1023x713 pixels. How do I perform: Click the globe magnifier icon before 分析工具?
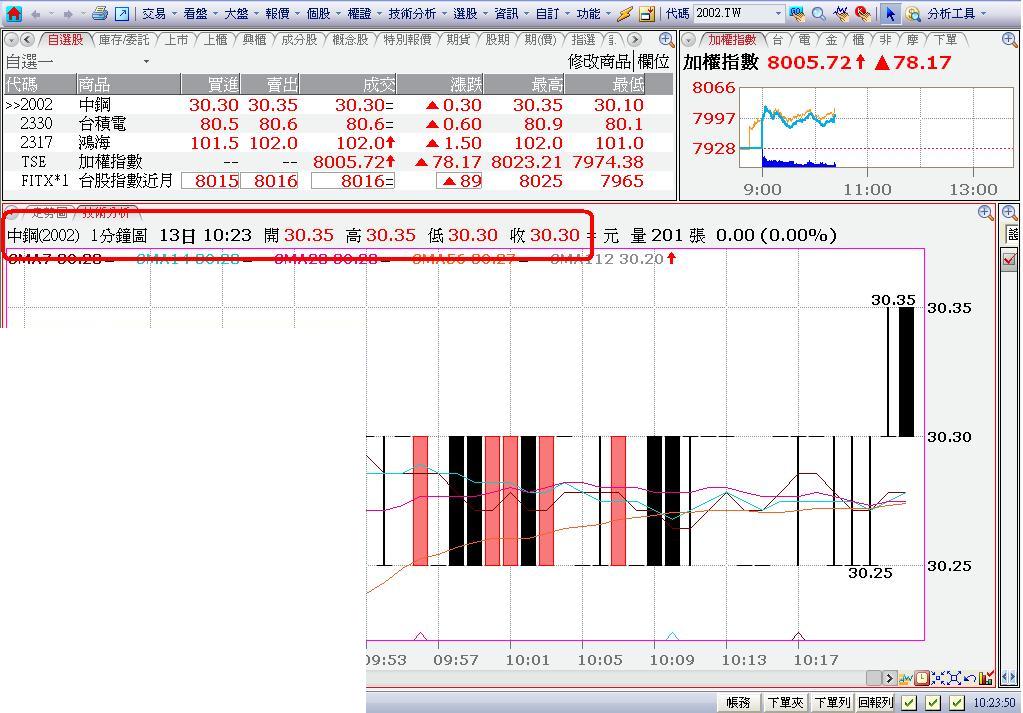pos(913,13)
